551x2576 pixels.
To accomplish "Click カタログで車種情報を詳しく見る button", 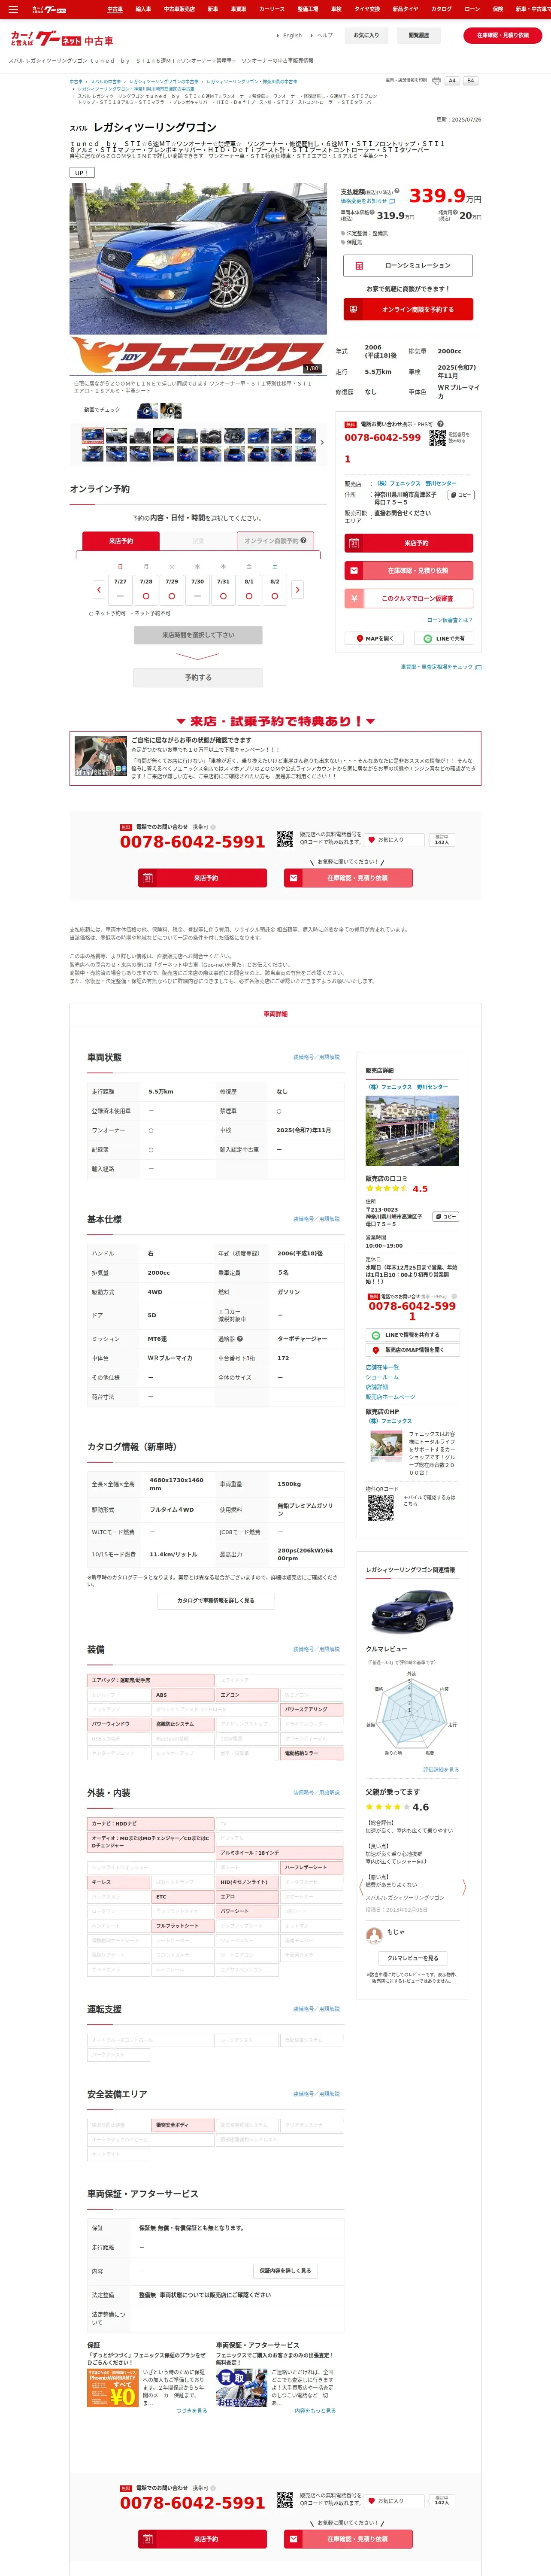I will 216,1600.
